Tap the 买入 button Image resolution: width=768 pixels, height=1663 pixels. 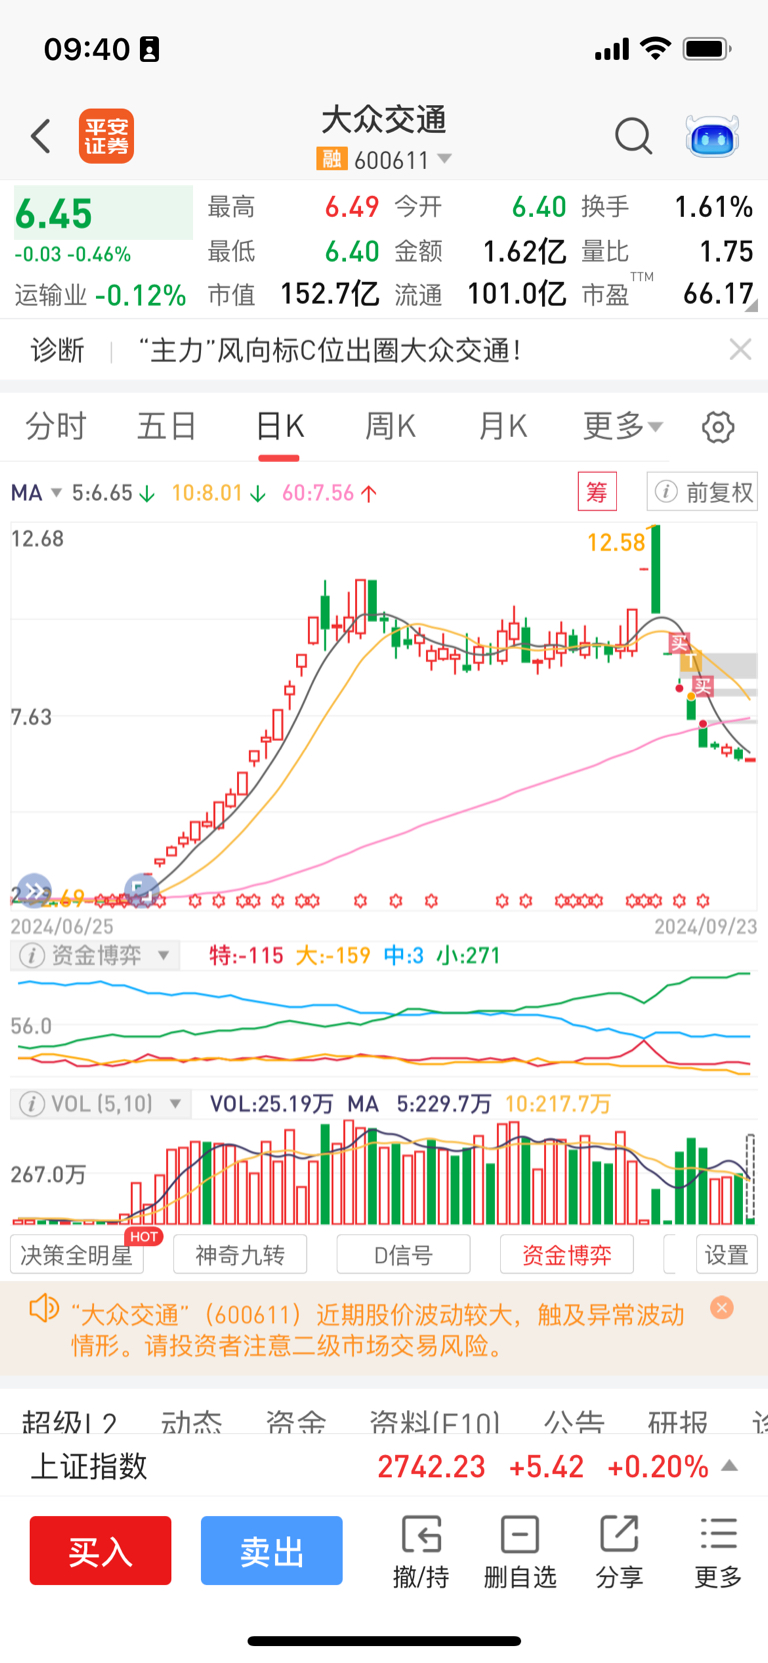point(100,1550)
